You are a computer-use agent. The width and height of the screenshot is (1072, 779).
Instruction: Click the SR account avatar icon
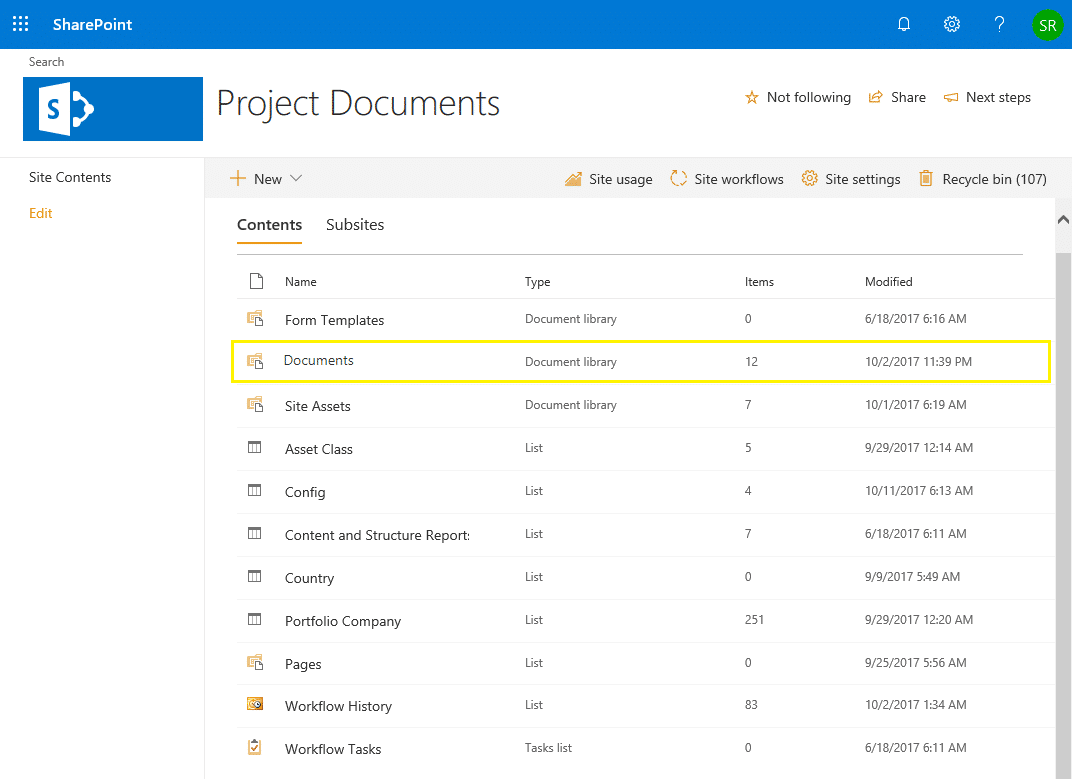tap(1047, 24)
